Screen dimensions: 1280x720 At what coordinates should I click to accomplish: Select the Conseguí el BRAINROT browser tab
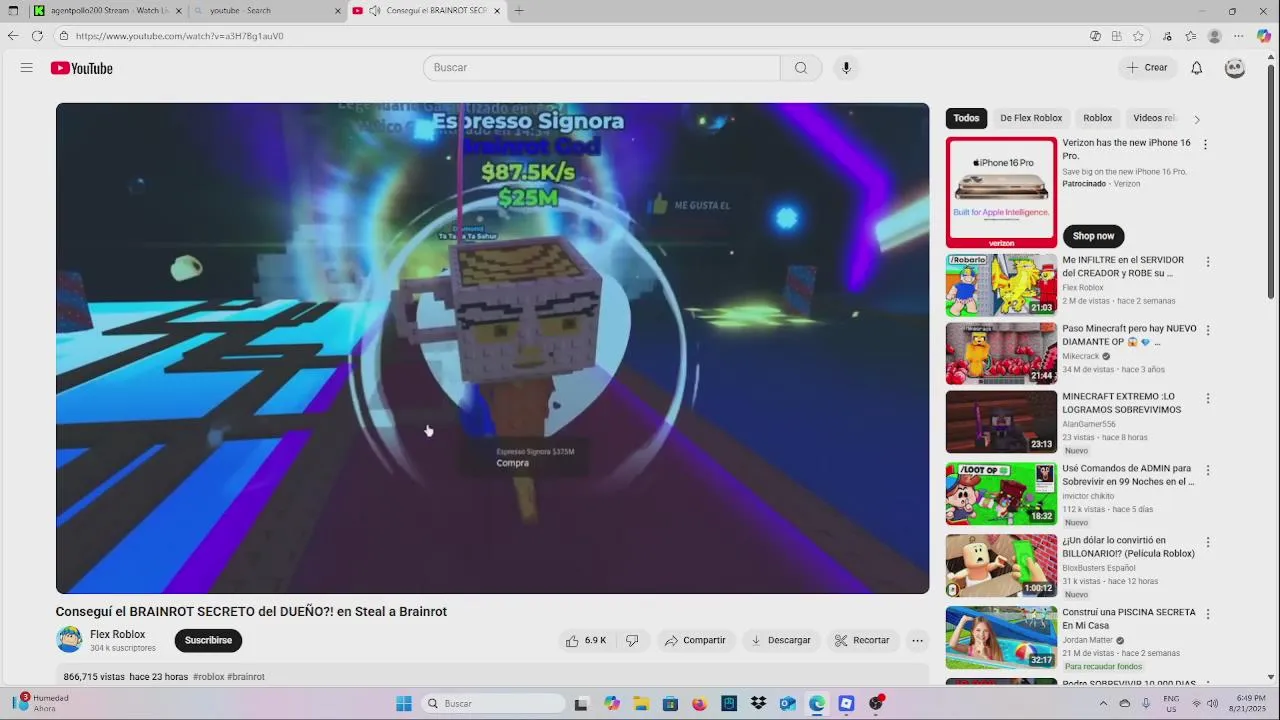click(426, 11)
